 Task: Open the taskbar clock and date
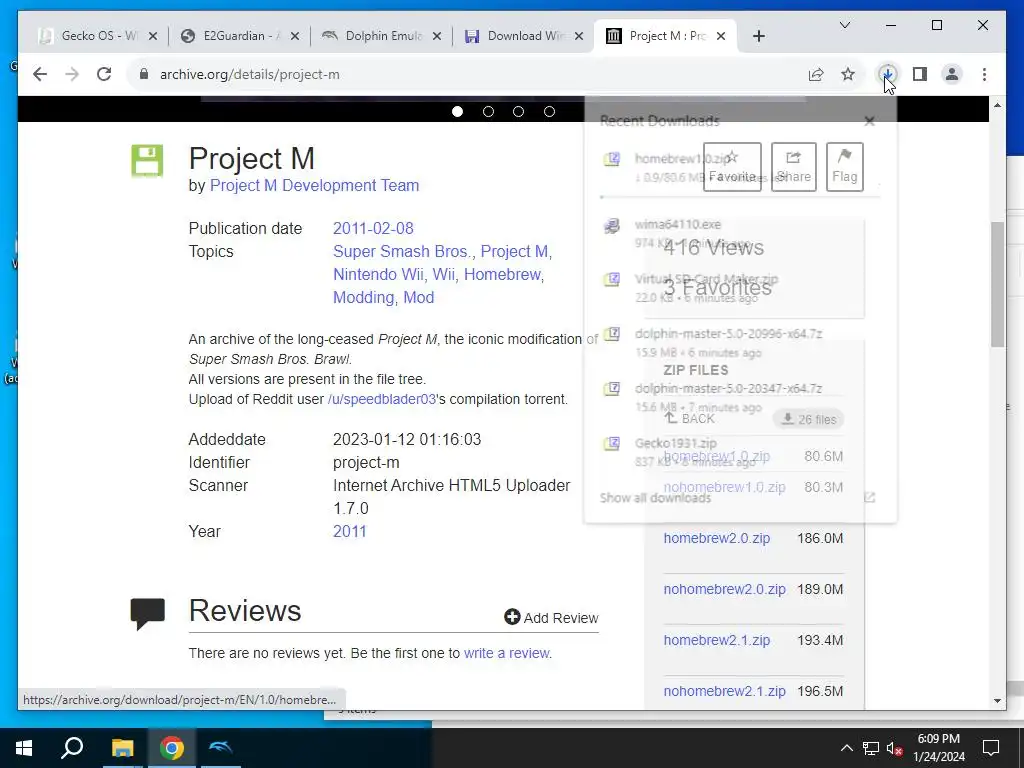[938, 748]
